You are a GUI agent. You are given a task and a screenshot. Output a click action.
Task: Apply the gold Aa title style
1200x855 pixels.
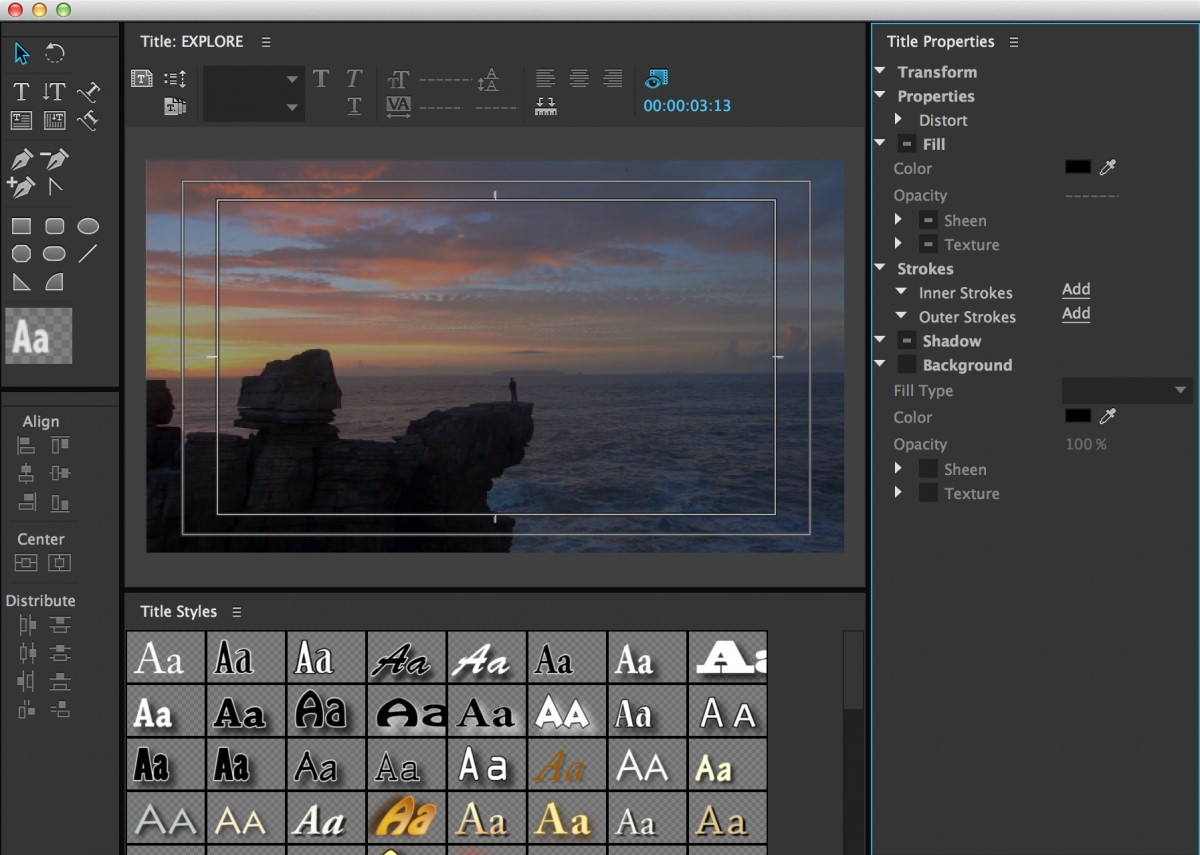[407, 817]
